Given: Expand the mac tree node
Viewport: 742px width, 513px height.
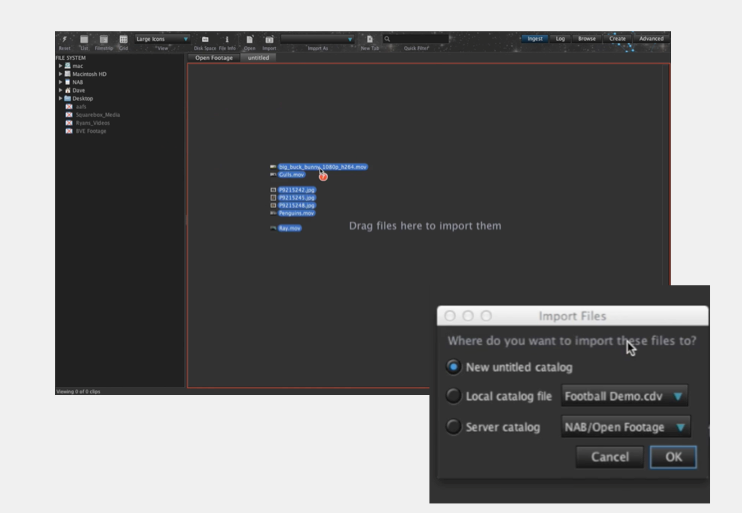Looking at the screenshot, I should (61, 66).
